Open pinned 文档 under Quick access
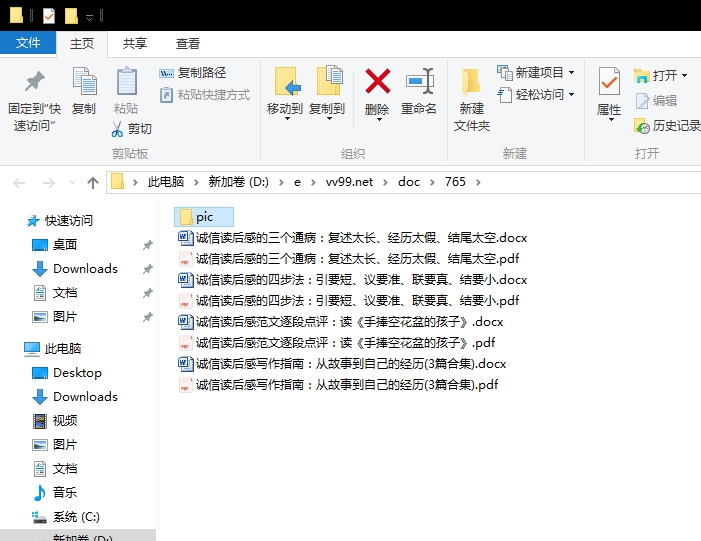 click(55, 293)
